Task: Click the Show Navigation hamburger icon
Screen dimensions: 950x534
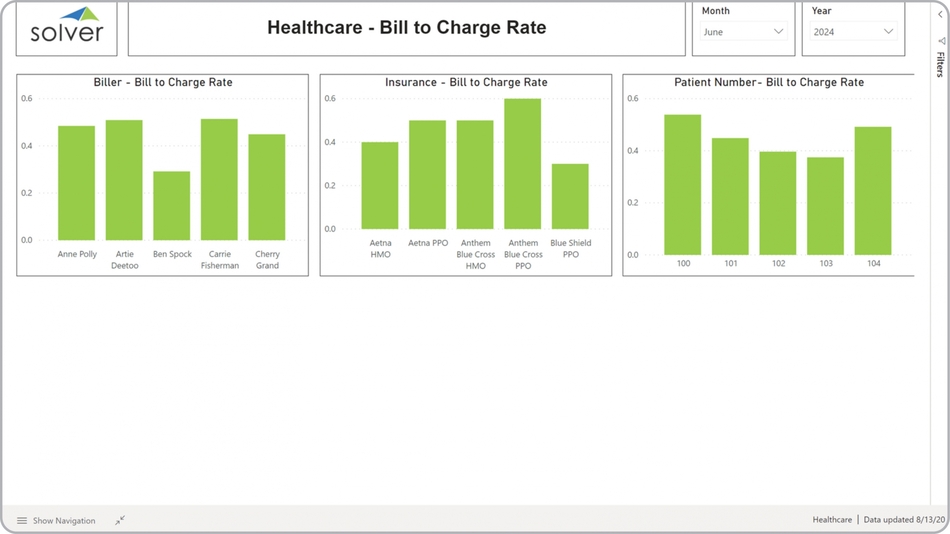Action: click(22, 521)
